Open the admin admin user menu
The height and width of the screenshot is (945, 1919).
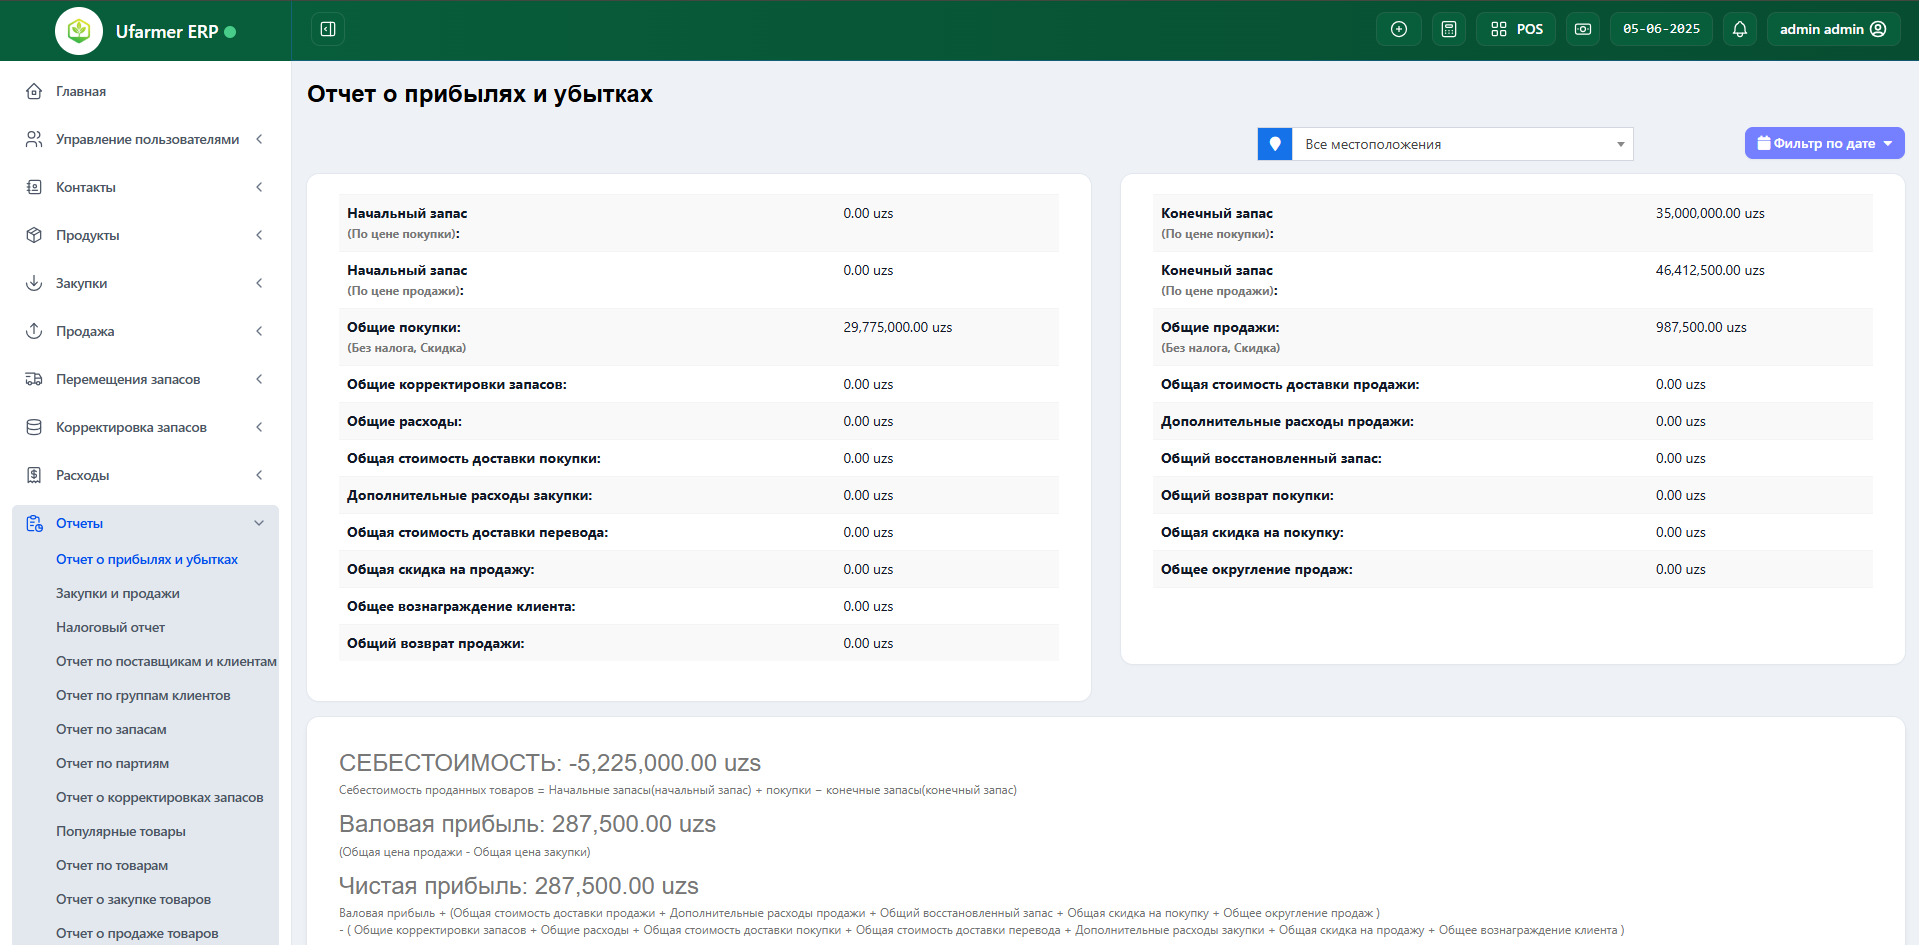(x=1832, y=29)
